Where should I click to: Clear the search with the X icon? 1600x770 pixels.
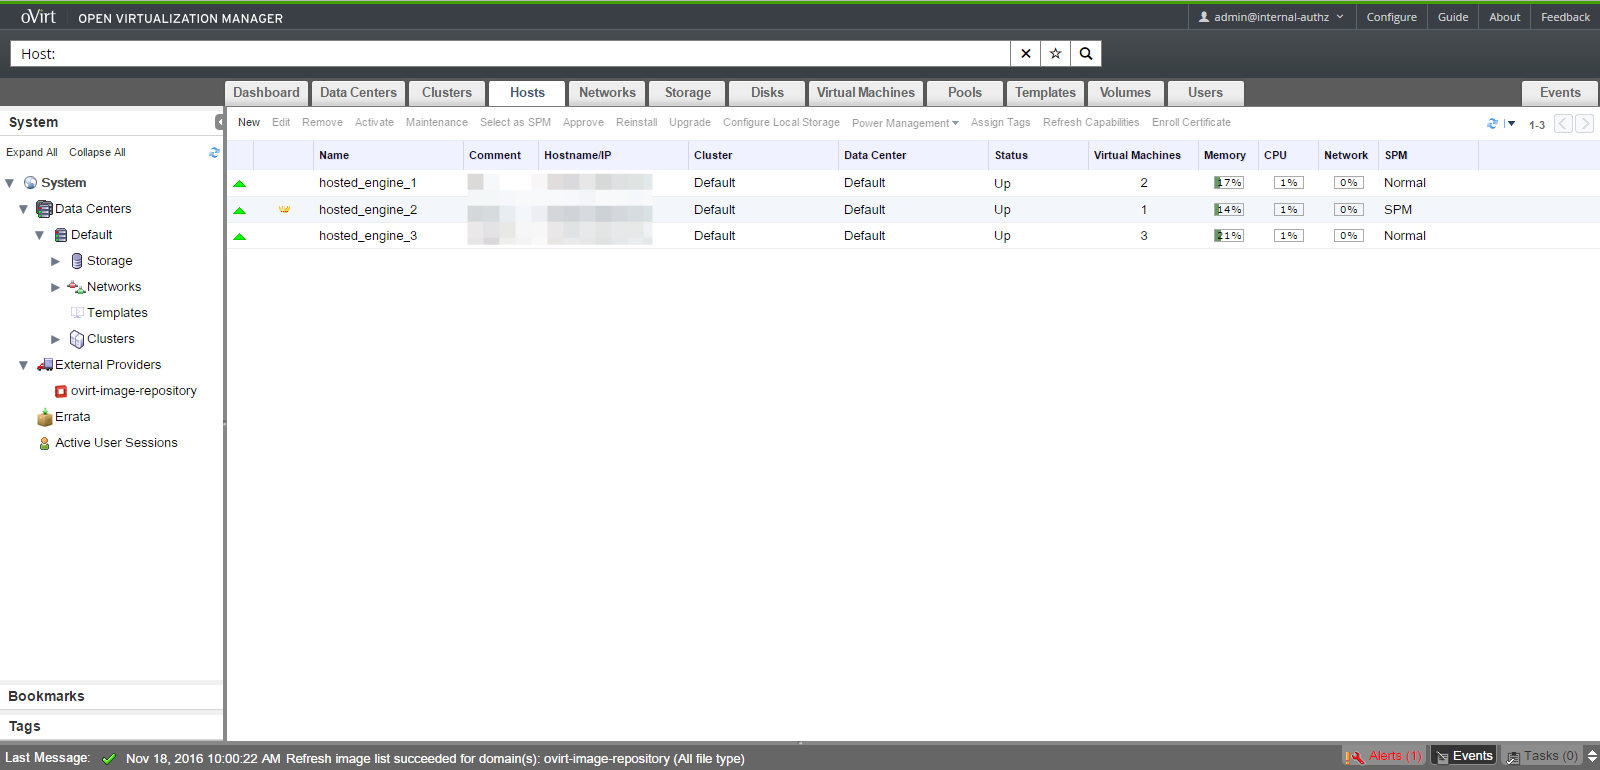(x=1026, y=54)
